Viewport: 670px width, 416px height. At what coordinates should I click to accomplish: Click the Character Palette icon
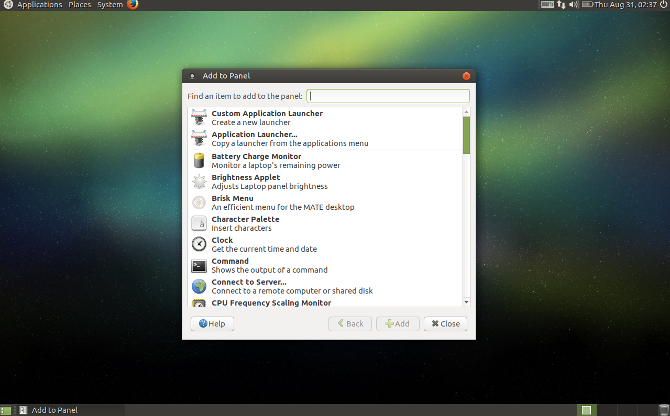pos(199,223)
